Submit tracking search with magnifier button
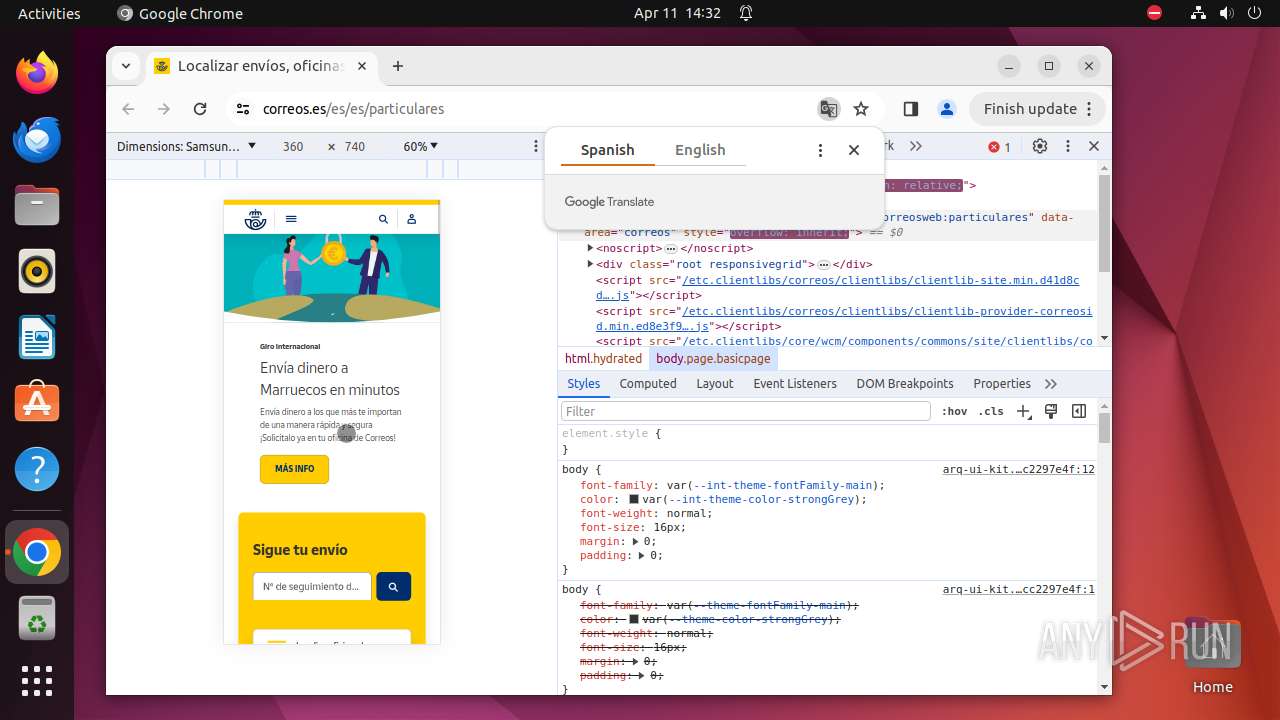 pyautogui.click(x=394, y=587)
